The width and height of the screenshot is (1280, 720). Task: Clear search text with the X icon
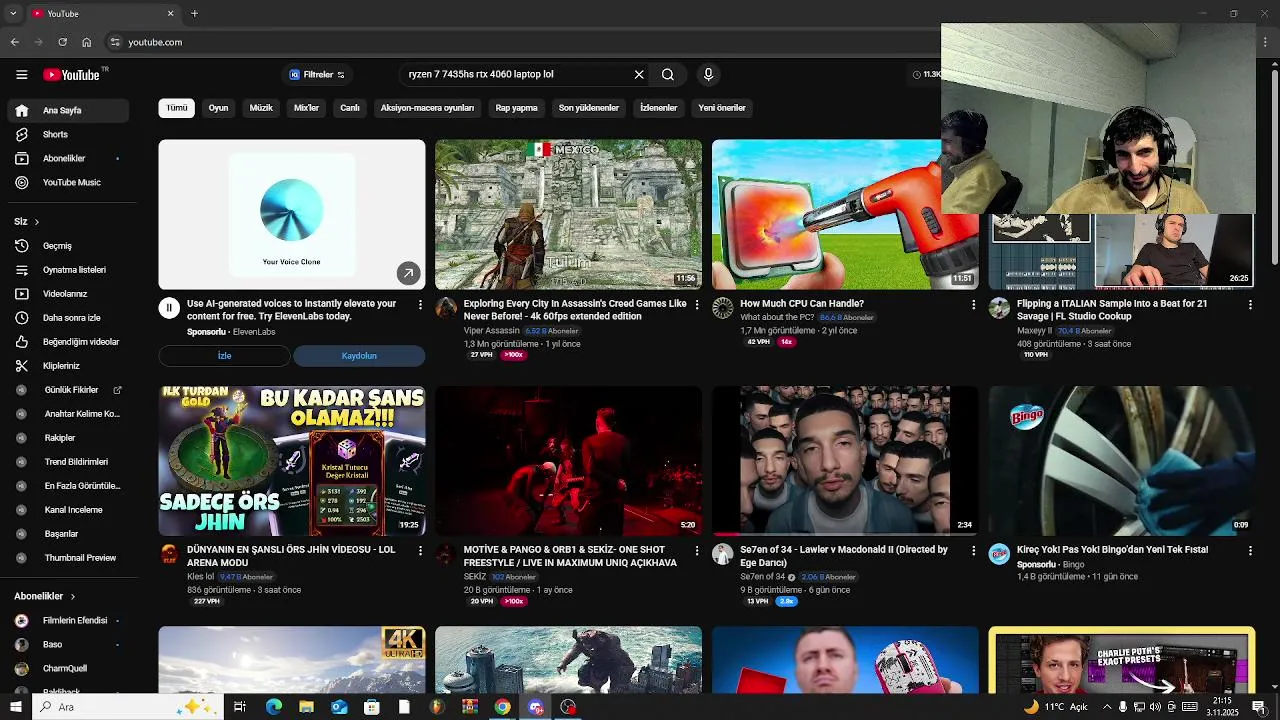[639, 74]
